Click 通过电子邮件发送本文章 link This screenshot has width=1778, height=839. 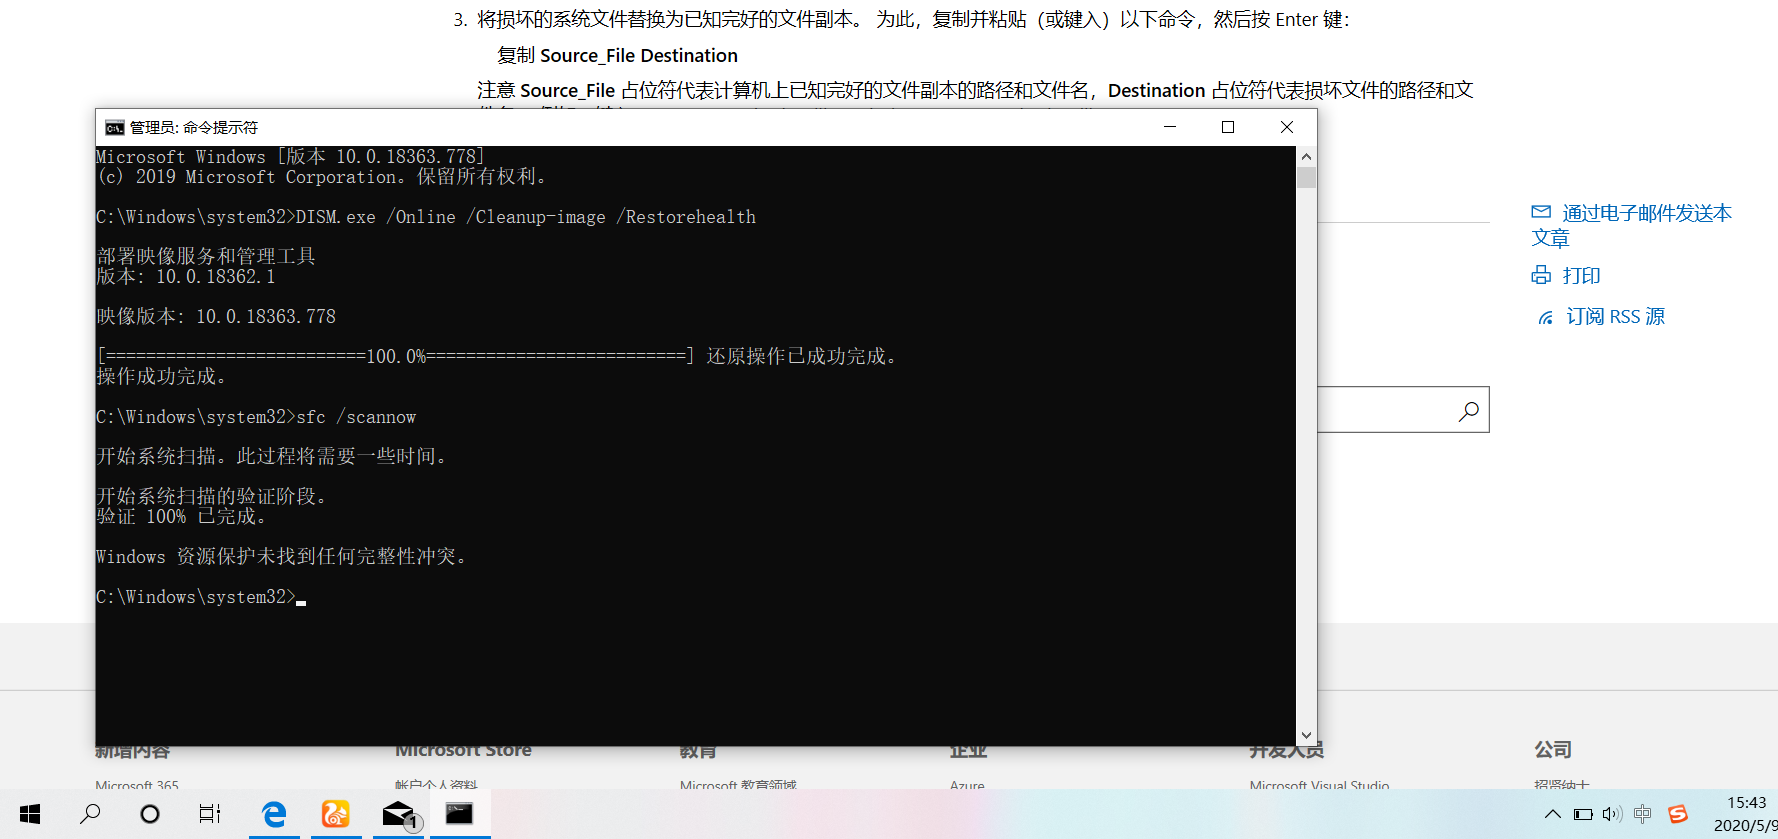pos(1631,225)
